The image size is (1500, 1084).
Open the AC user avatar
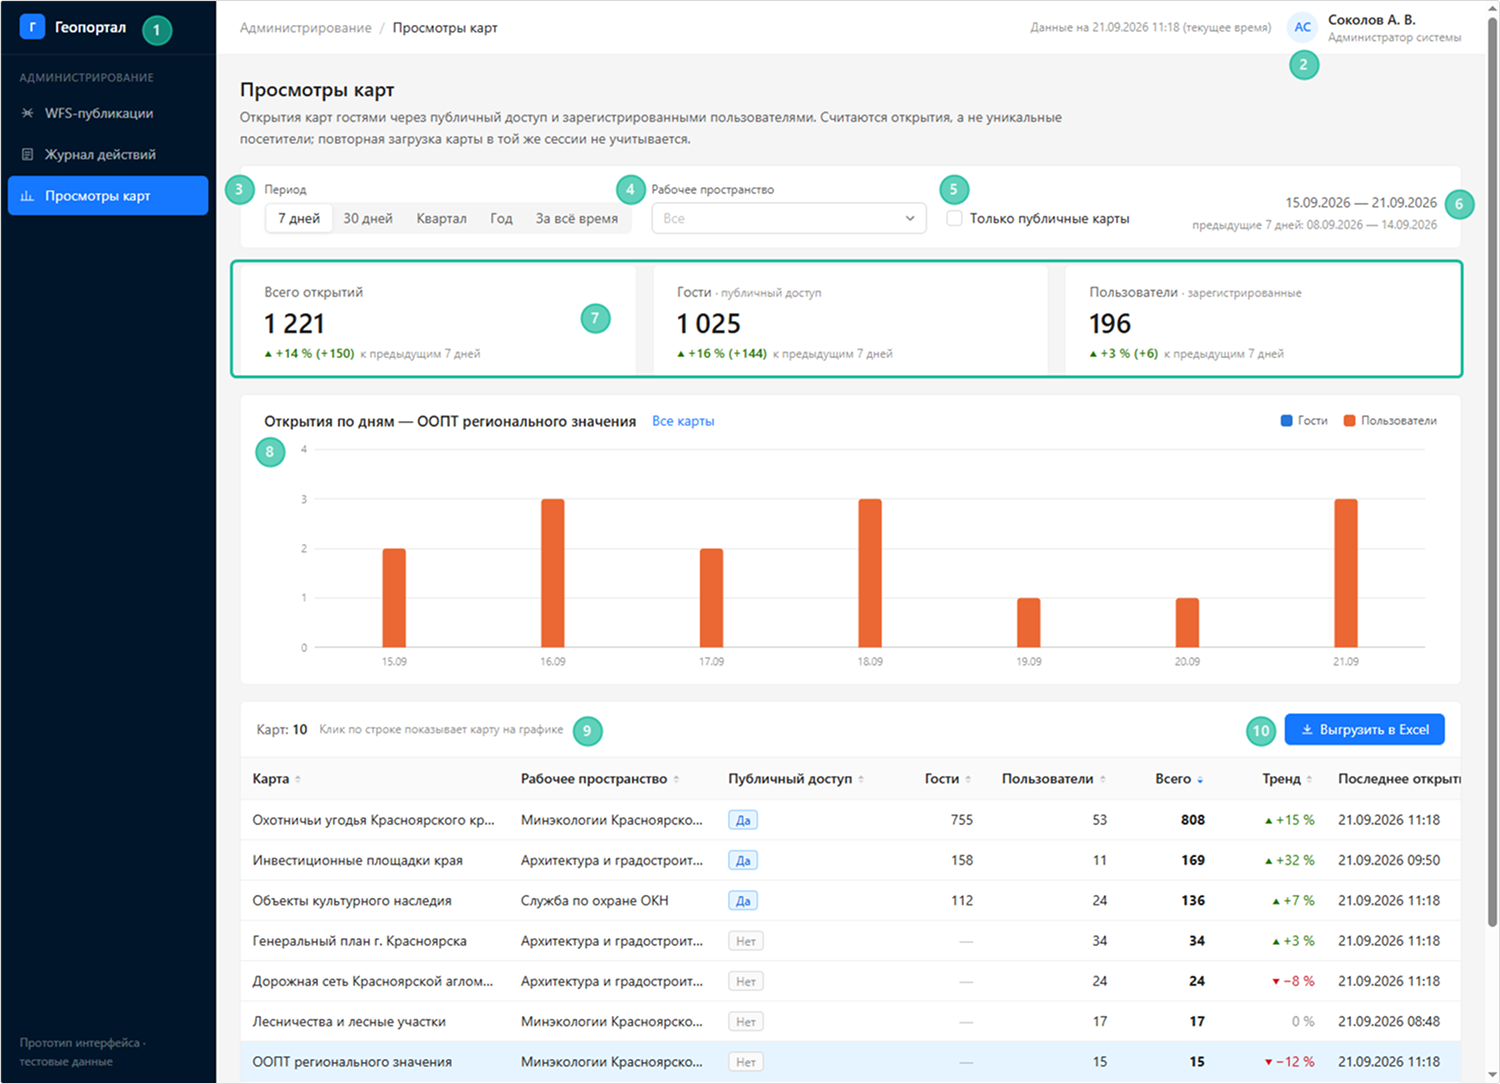pyautogui.click(x=1302, y=27)
